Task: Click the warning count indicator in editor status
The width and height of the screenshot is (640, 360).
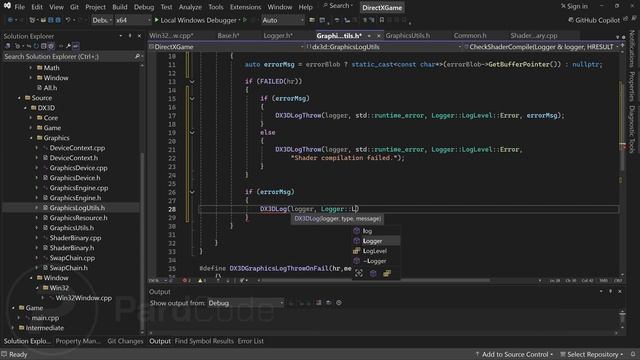Action: pos(202,280)
